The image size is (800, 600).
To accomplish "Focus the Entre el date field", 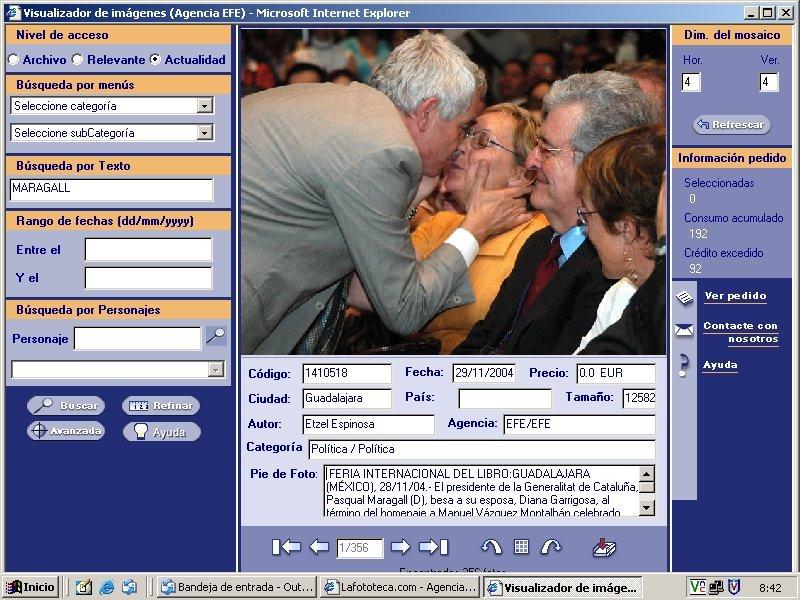I will [x=148, y=249].
